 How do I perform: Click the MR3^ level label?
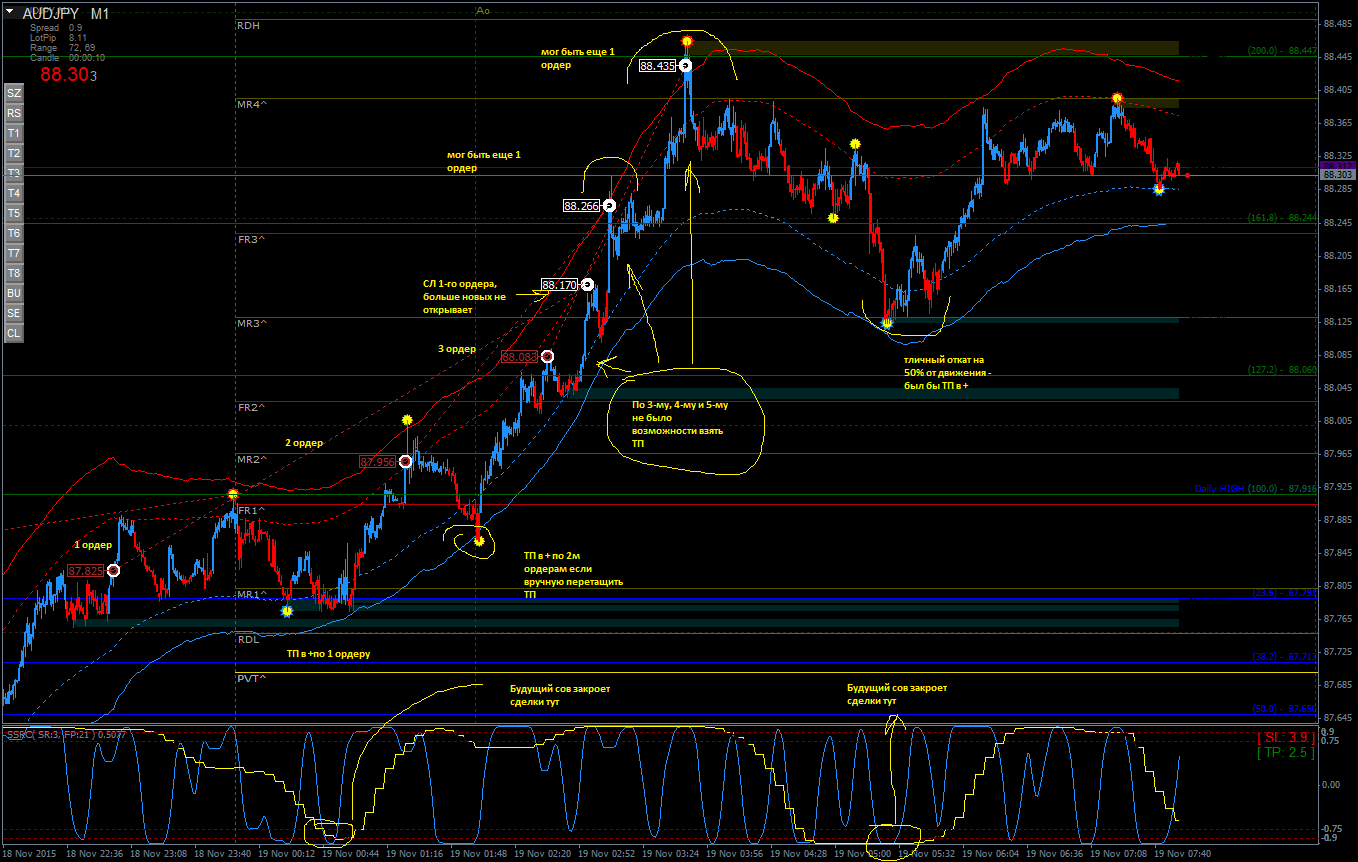[252, 324]
